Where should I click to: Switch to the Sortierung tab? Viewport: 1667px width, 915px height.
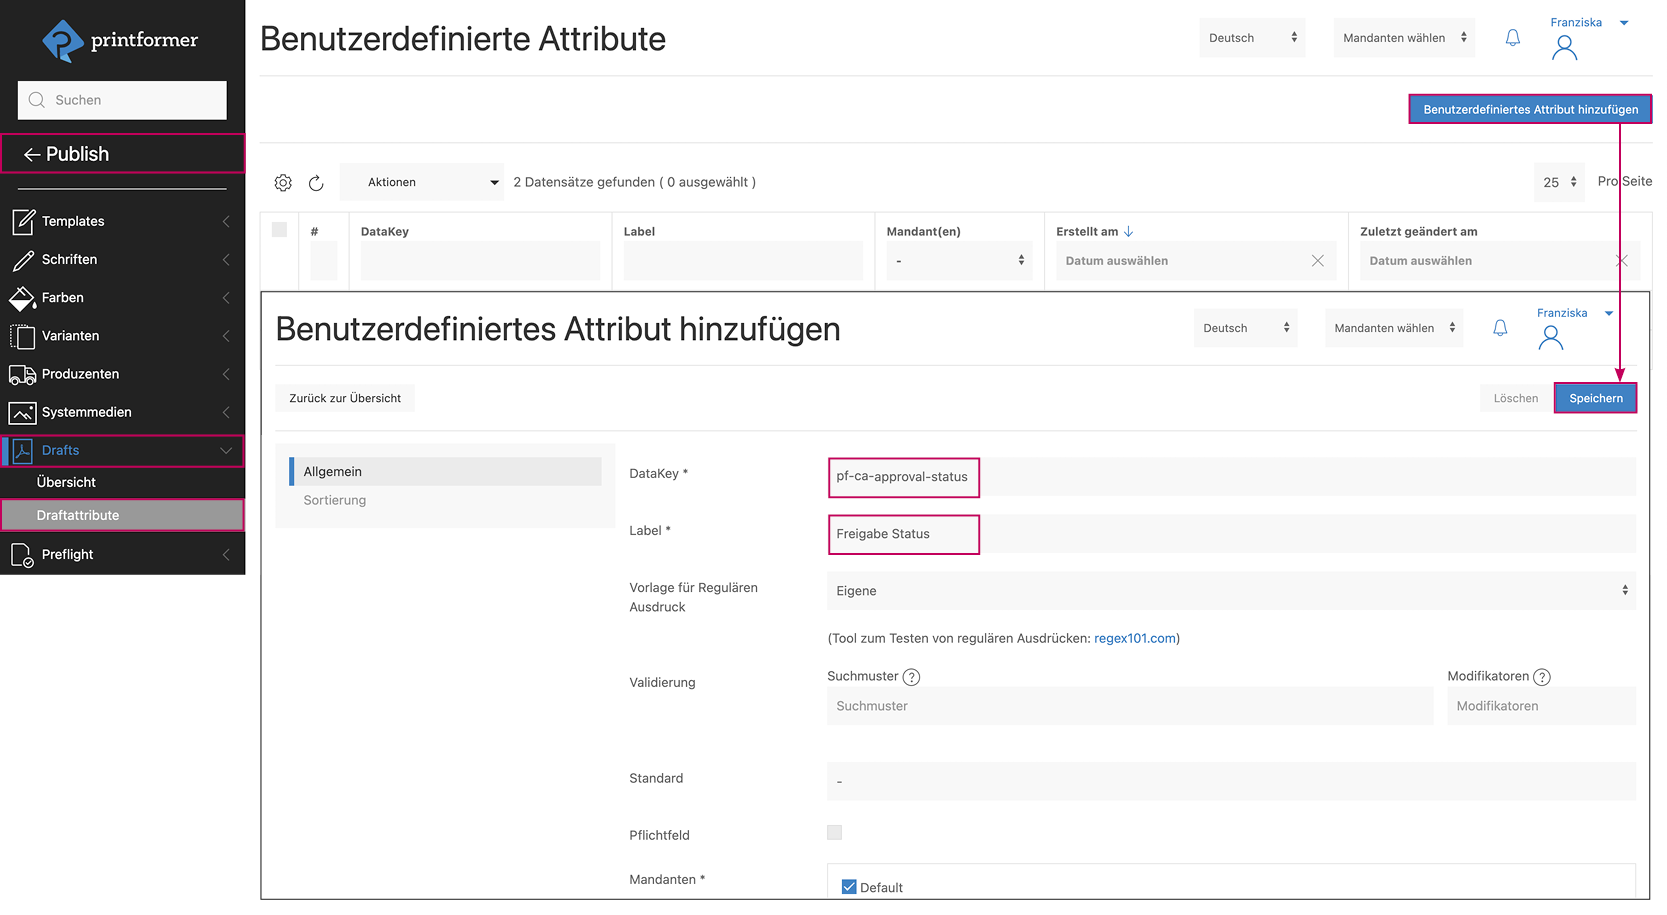[334, 500]
